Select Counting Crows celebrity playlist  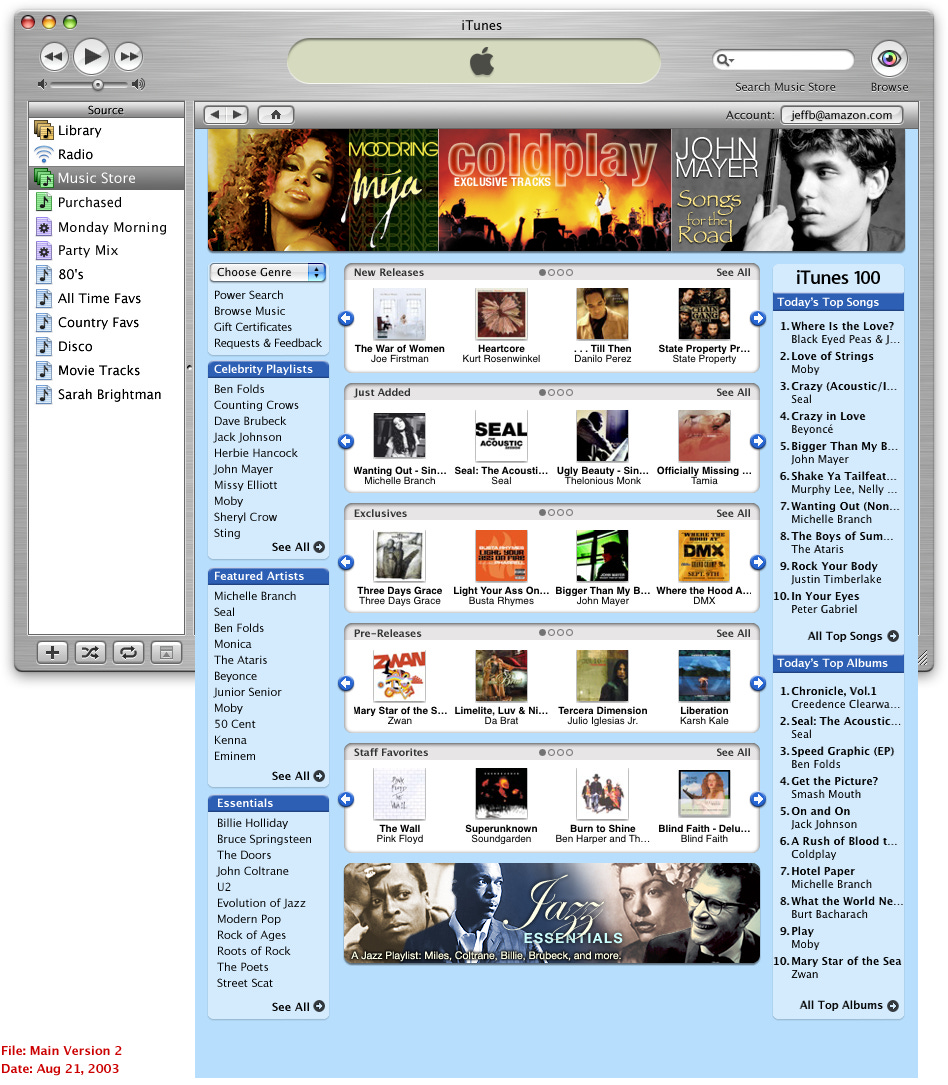(256, 405)
